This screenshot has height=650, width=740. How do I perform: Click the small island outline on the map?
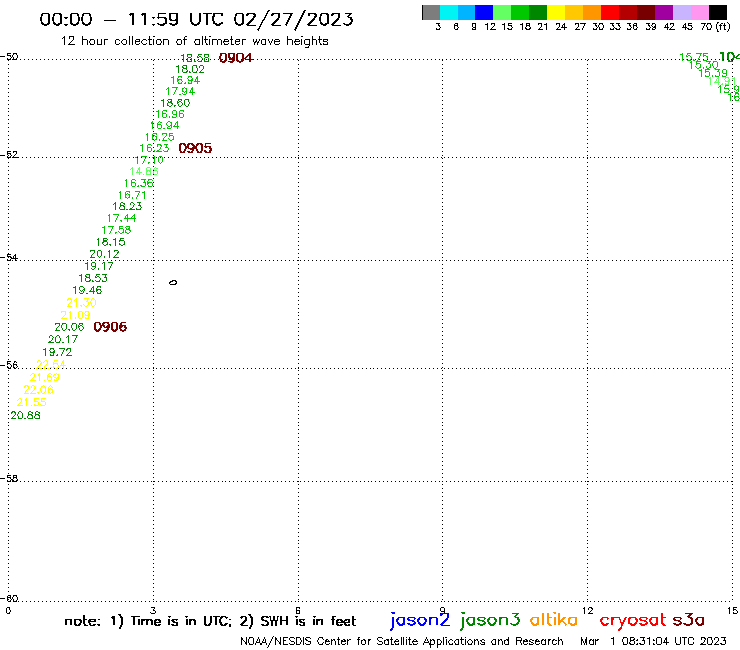(173, 283)
